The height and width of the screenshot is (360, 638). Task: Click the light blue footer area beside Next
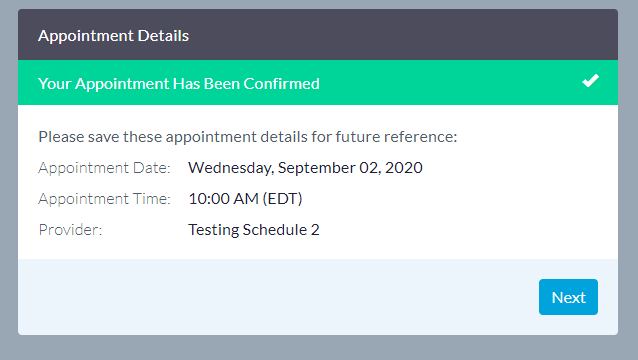pyautogui.click(x=277, y=297)
